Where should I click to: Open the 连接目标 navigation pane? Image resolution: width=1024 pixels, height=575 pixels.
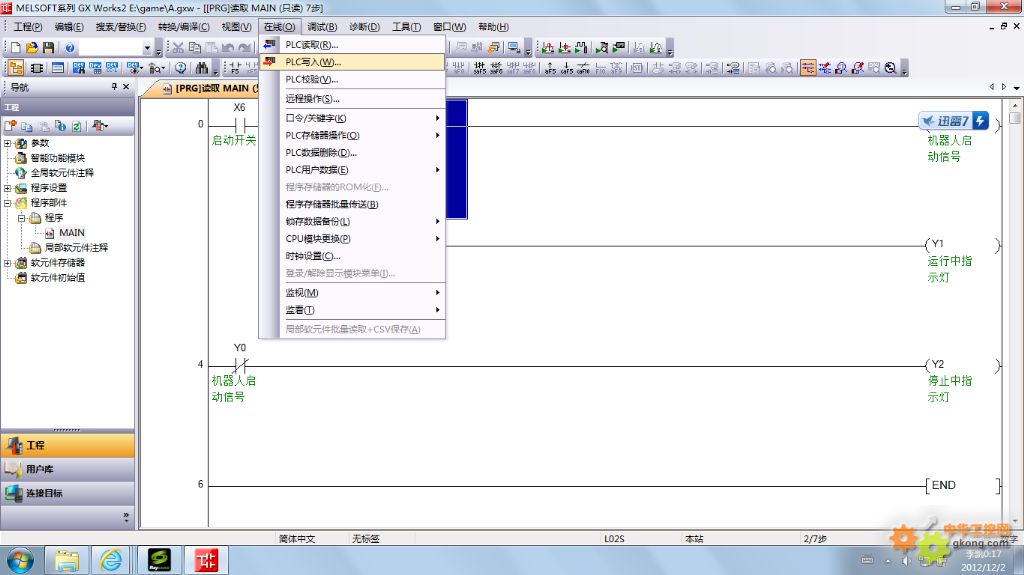(x=67, y=493)
